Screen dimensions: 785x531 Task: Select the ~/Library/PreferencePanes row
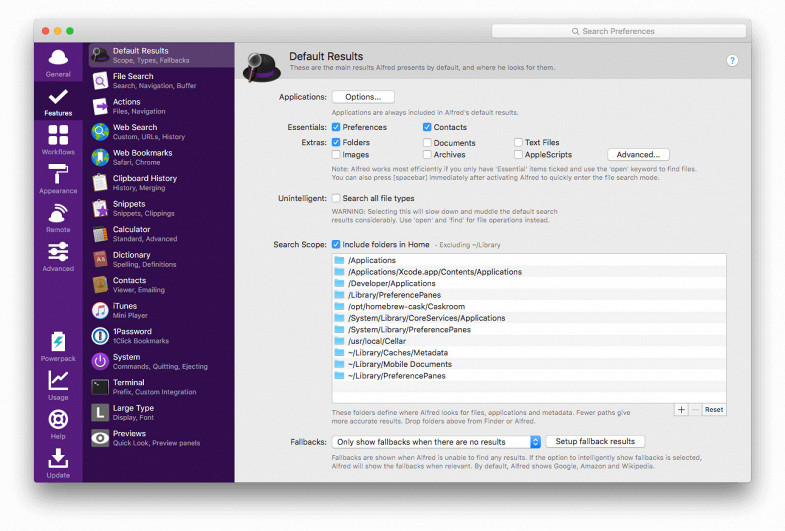[x=529, y=375]
